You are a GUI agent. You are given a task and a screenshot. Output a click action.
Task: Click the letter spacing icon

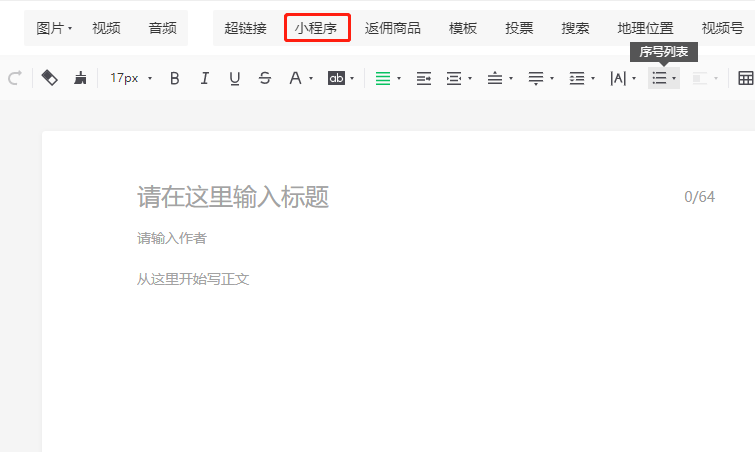coord(618,78)
